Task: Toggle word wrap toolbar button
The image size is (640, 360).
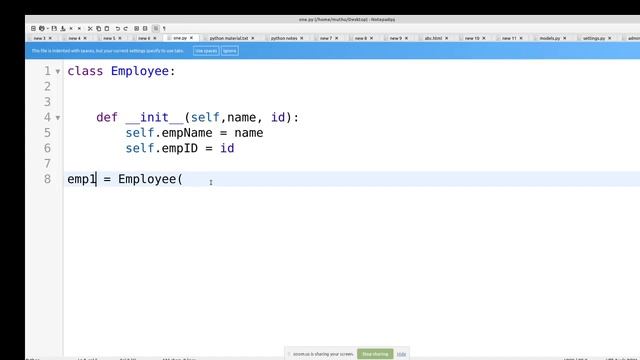Action: point(156,29)
